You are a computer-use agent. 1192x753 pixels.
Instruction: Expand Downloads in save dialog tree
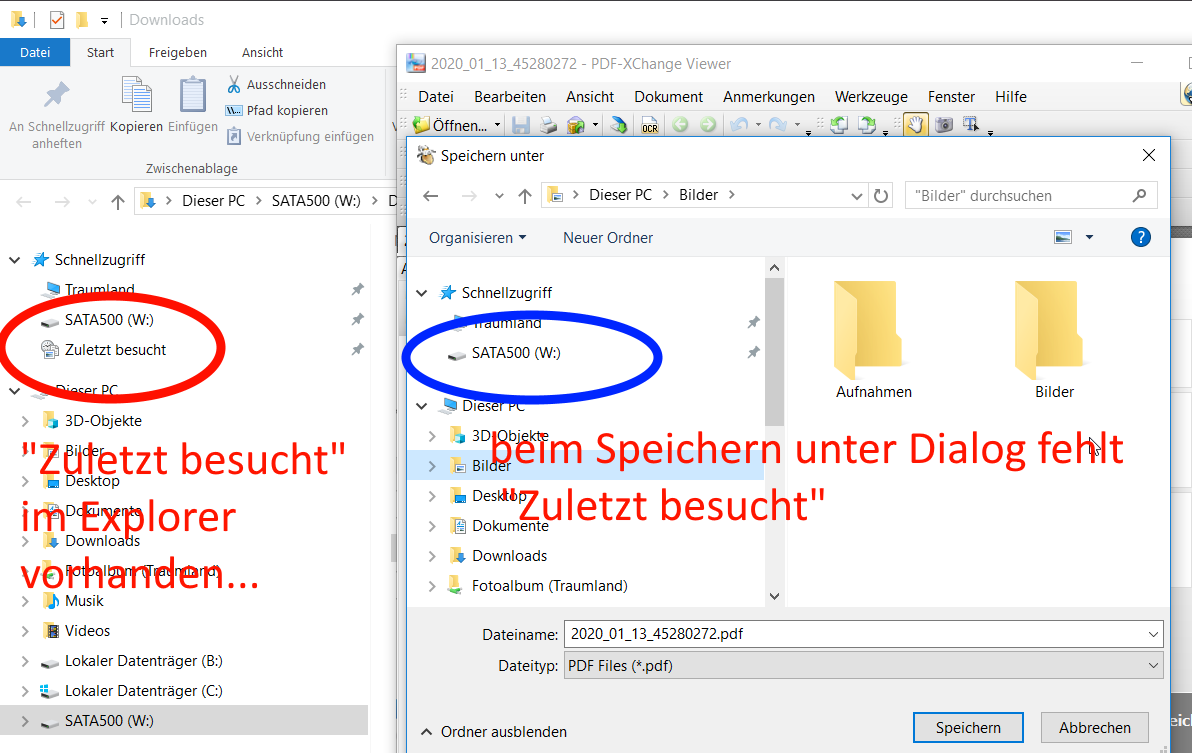[x=432, y=556]
